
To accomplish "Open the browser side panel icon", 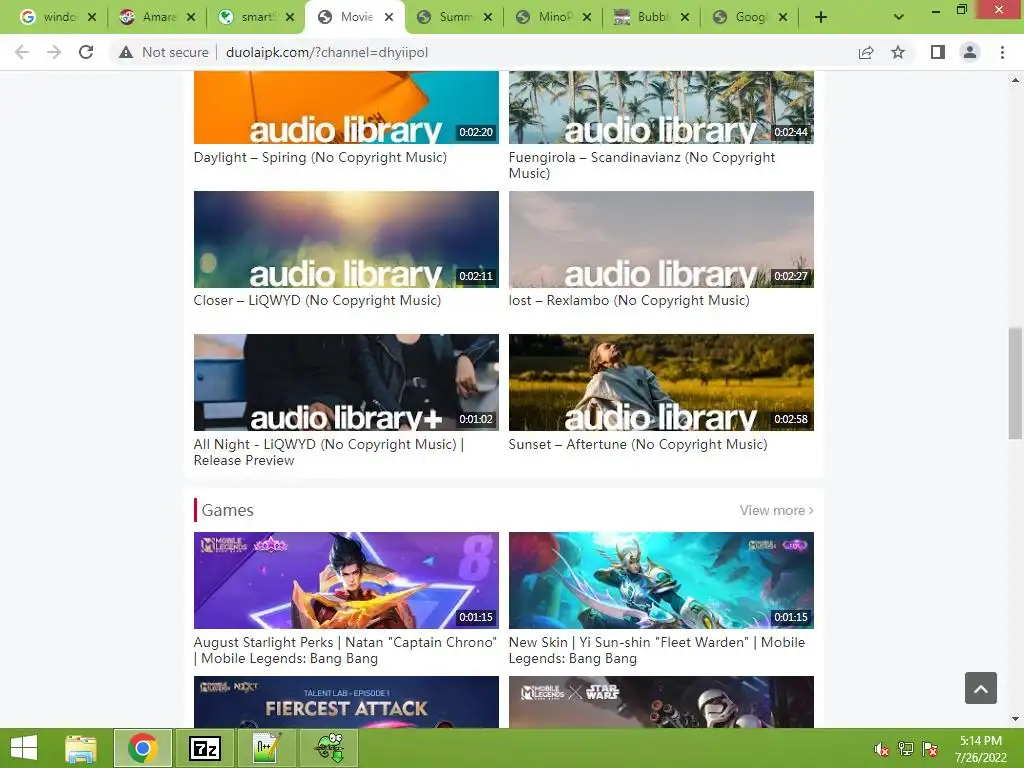I will click(938, 52).
